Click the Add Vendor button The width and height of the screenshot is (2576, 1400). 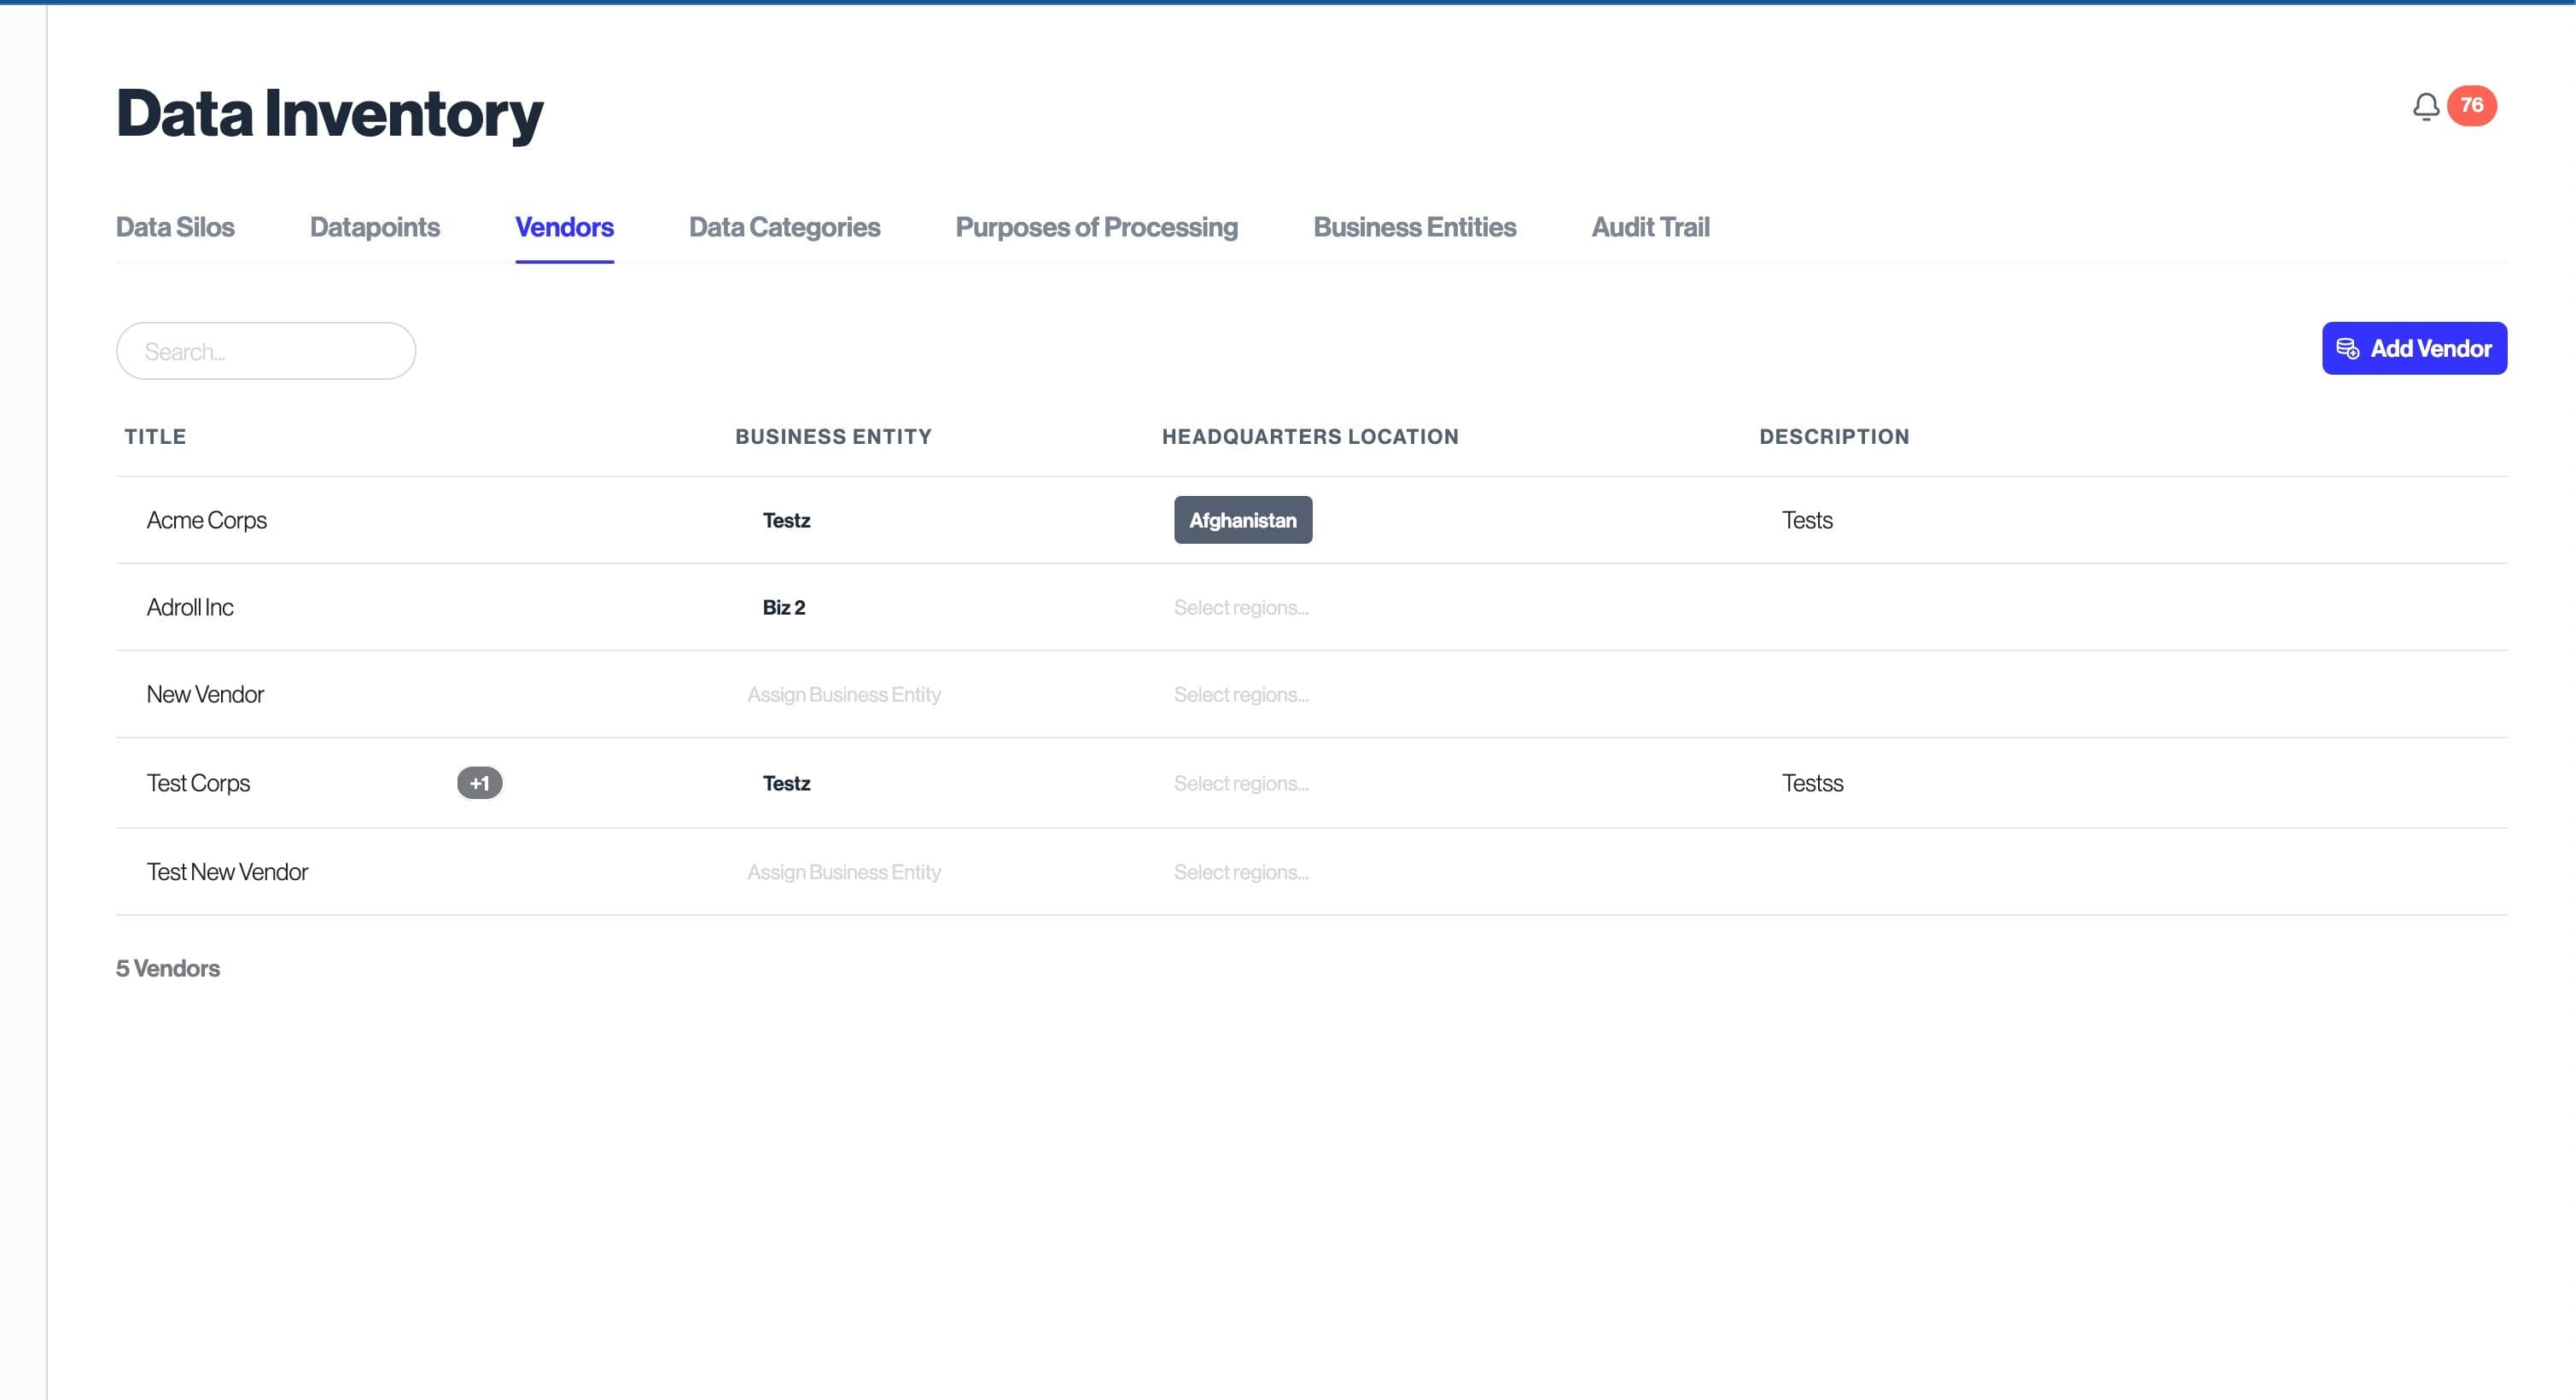(2413, 349)
